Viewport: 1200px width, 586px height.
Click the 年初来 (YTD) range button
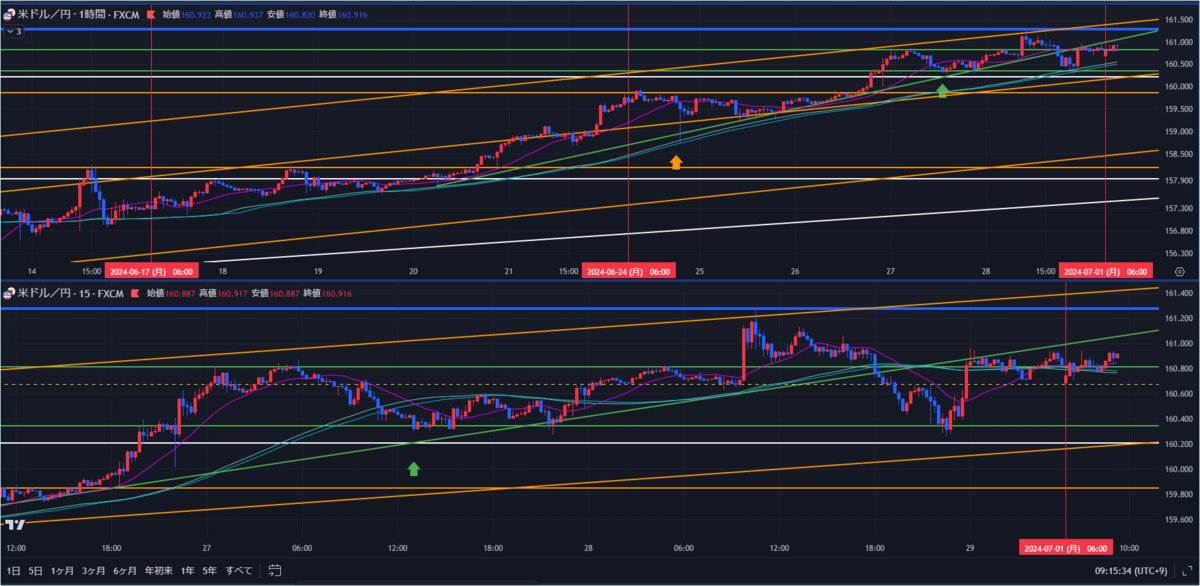click(x=158, y=570)
